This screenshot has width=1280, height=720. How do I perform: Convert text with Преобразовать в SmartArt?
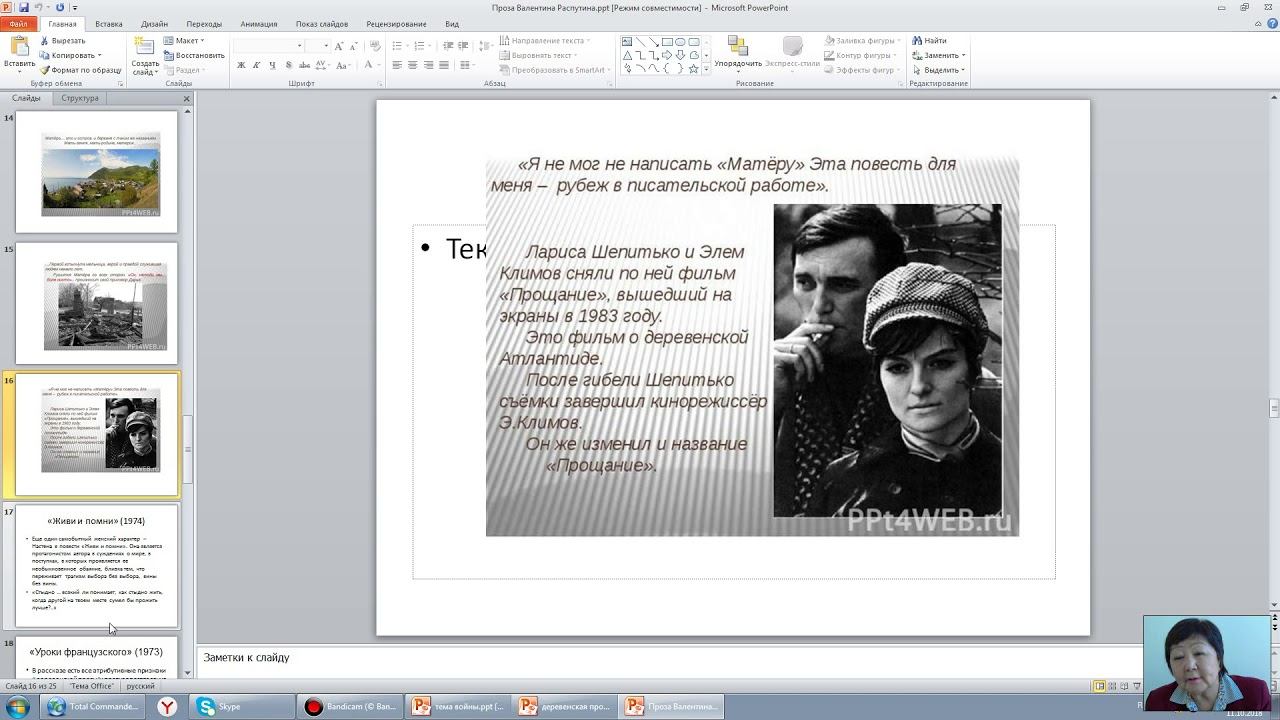pyautogui.click(x=556, y=70)
